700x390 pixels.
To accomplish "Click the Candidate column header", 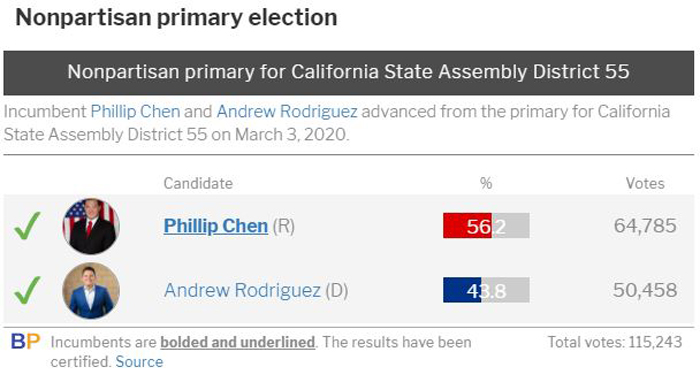I will click(x=198, y=183).
